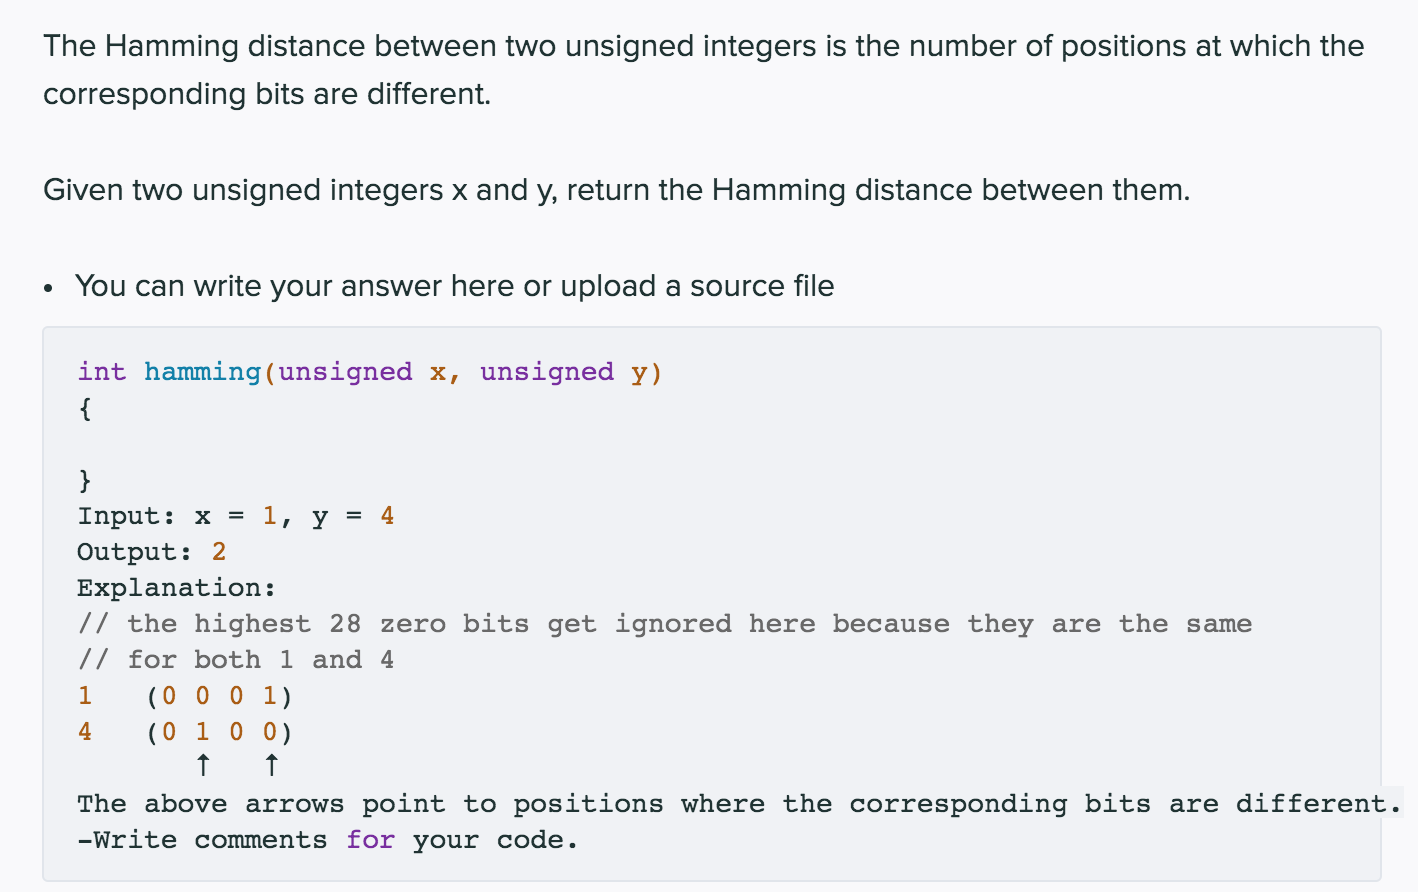Click the purple 'for' keyword in last line
Screen dimensions: 1418x892
(x=370, y=840)
